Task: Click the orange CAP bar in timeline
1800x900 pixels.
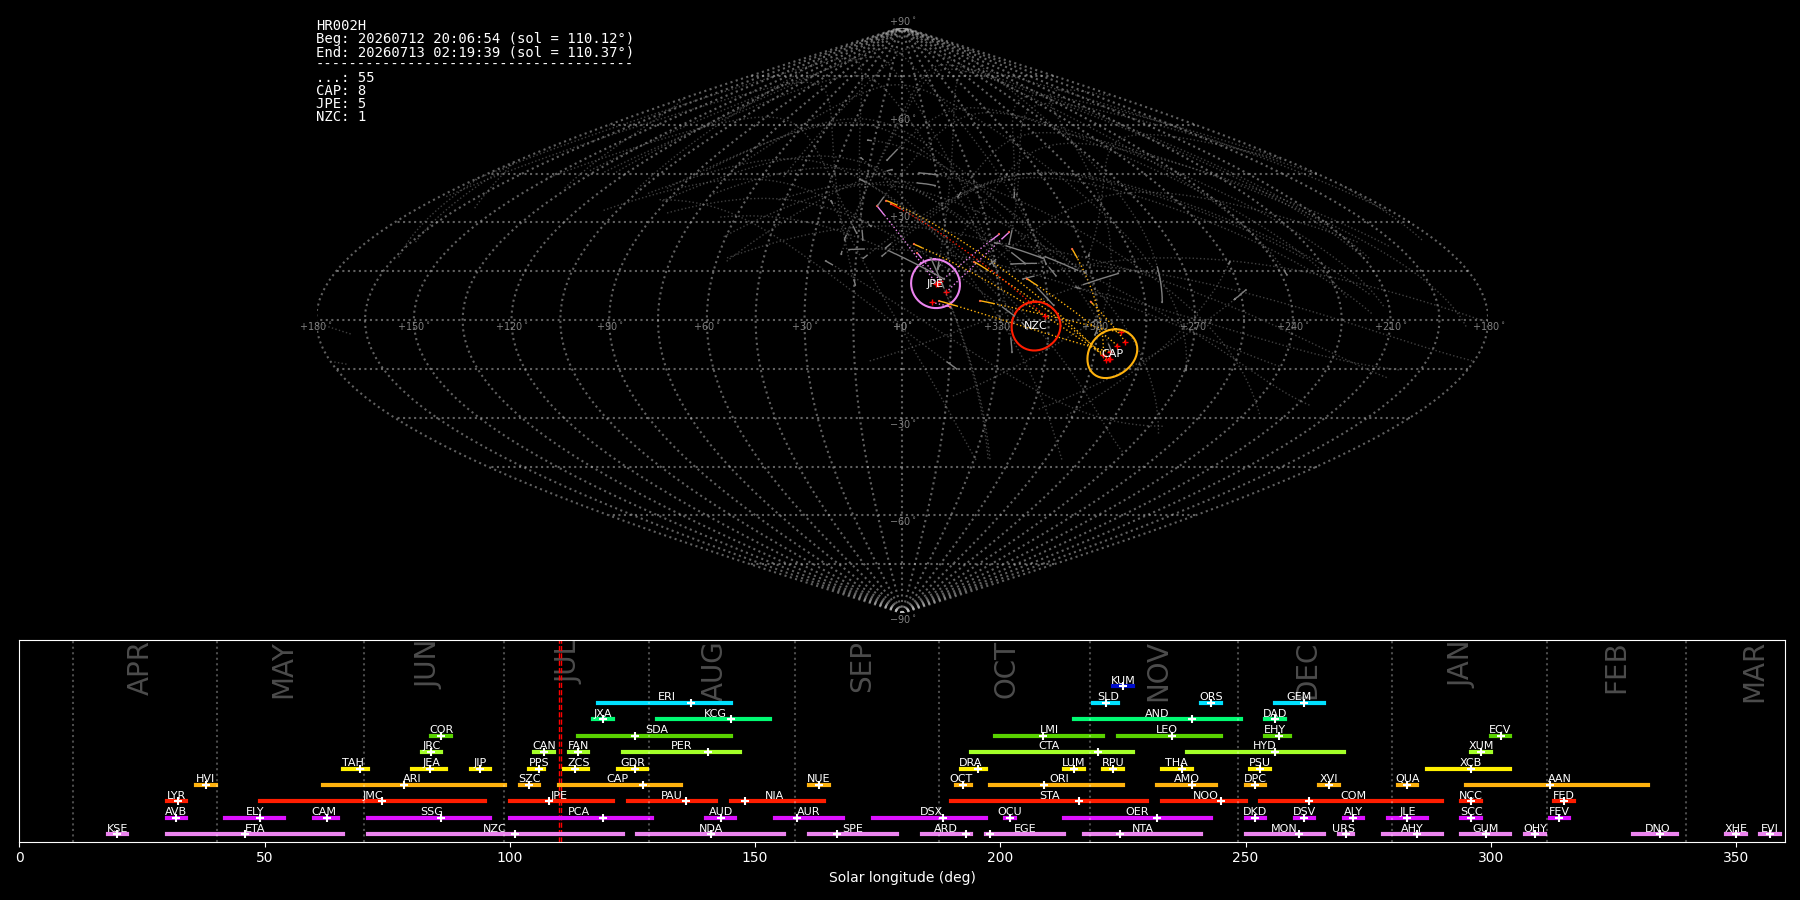Action: [x=620, y=785]
